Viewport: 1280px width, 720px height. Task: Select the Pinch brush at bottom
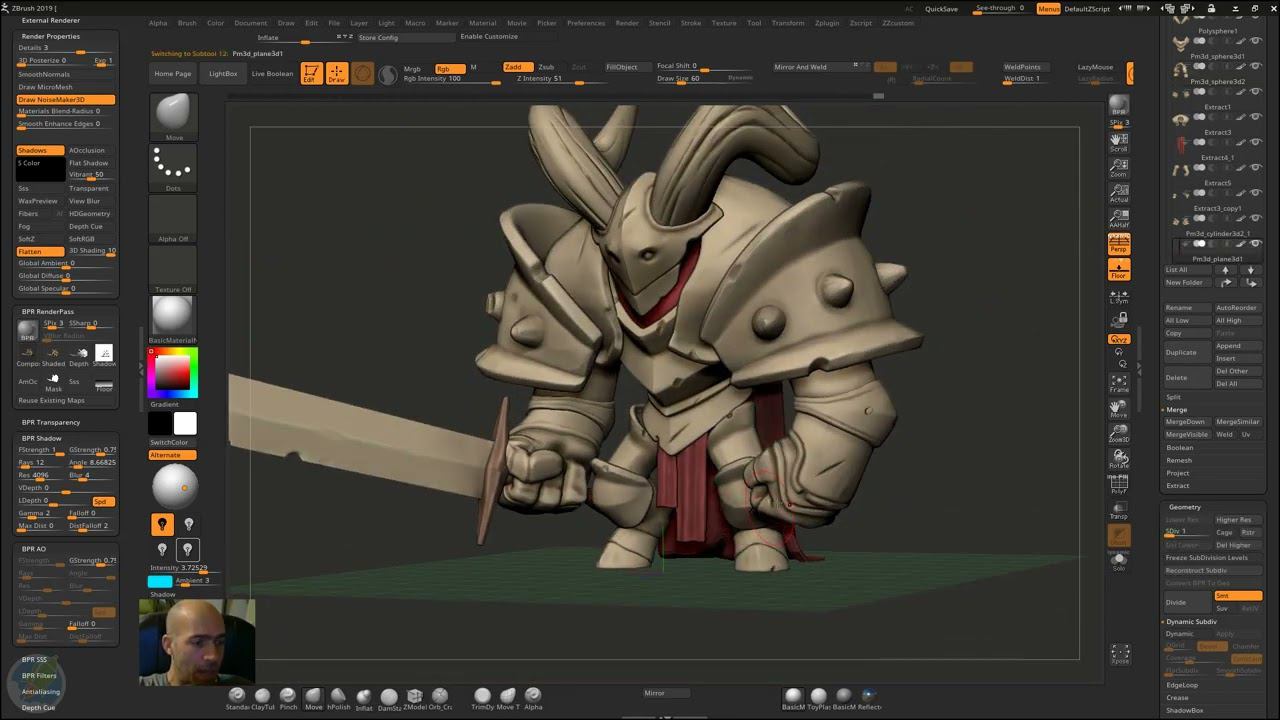[x=288, y=698]
